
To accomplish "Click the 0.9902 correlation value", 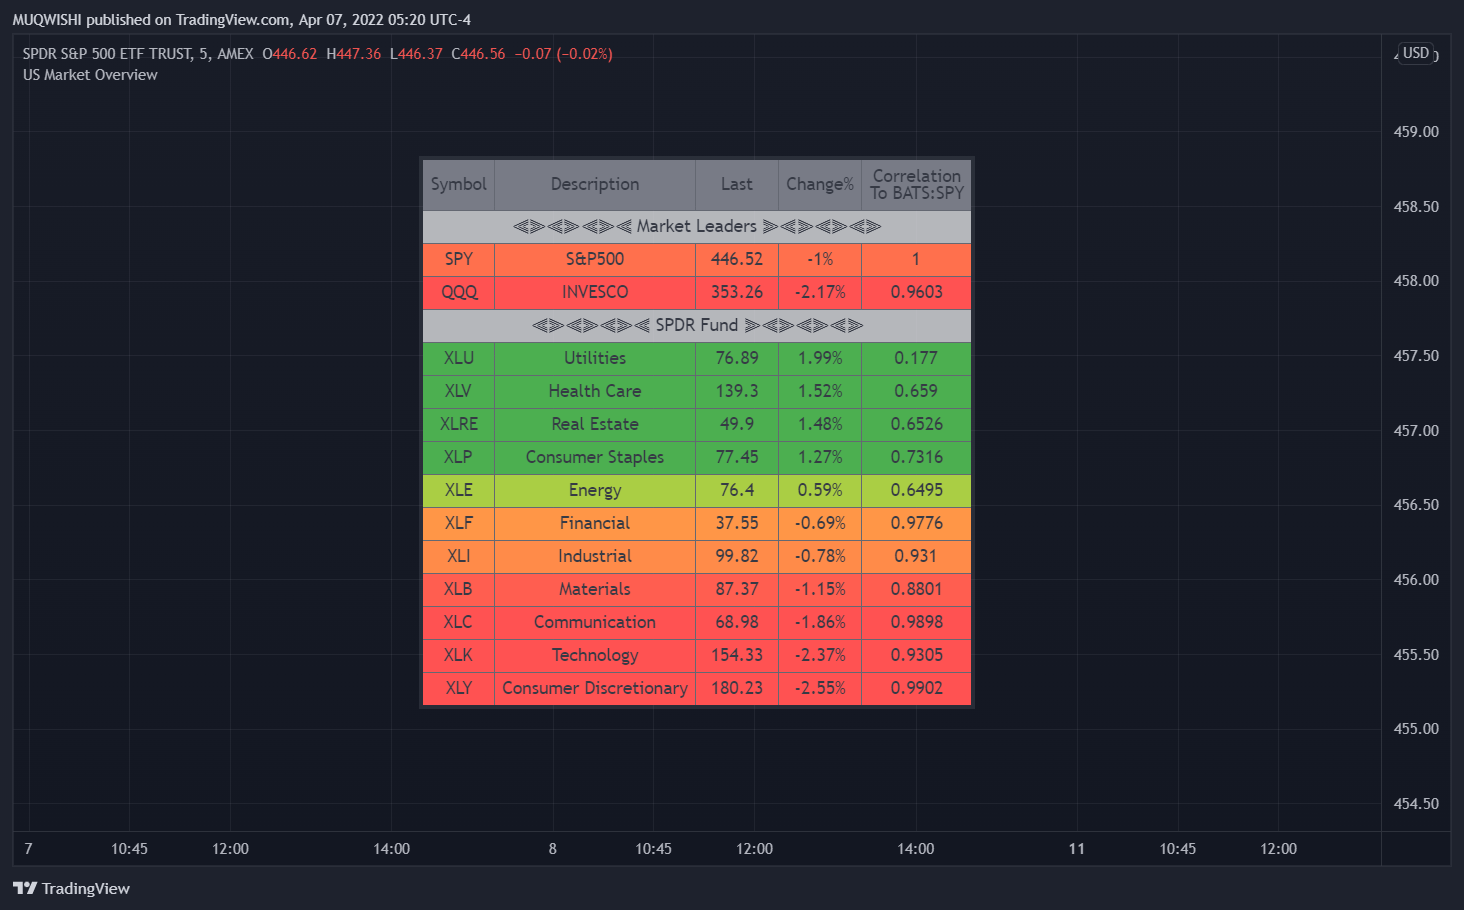I will tap(916, 688).
